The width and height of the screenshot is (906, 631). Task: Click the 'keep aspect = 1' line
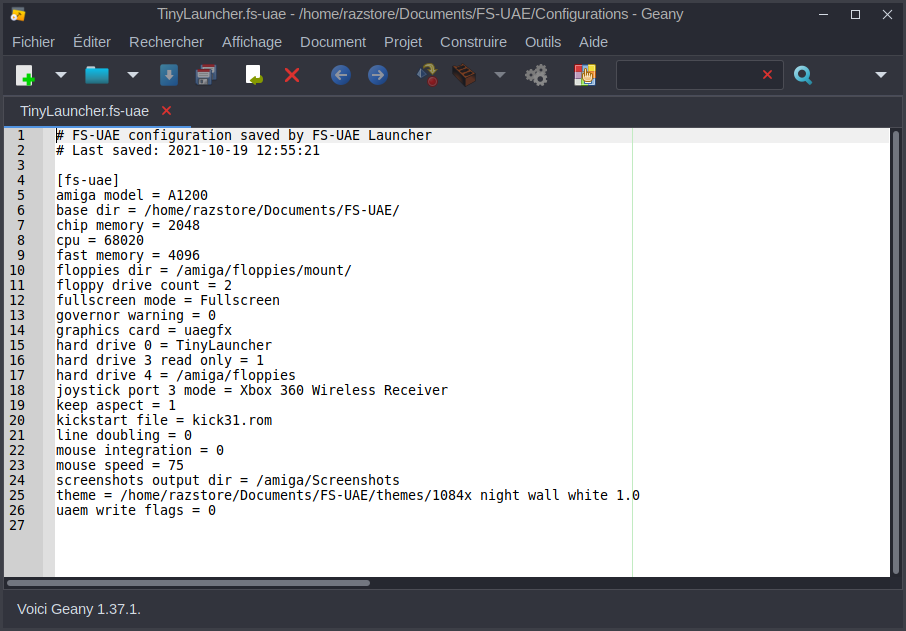(x=116, y=406)
